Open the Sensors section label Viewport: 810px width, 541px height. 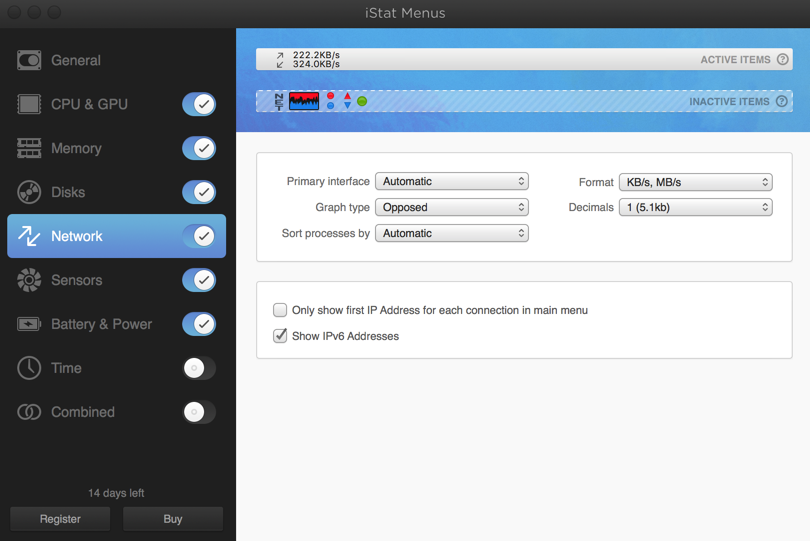click(76, 280)
